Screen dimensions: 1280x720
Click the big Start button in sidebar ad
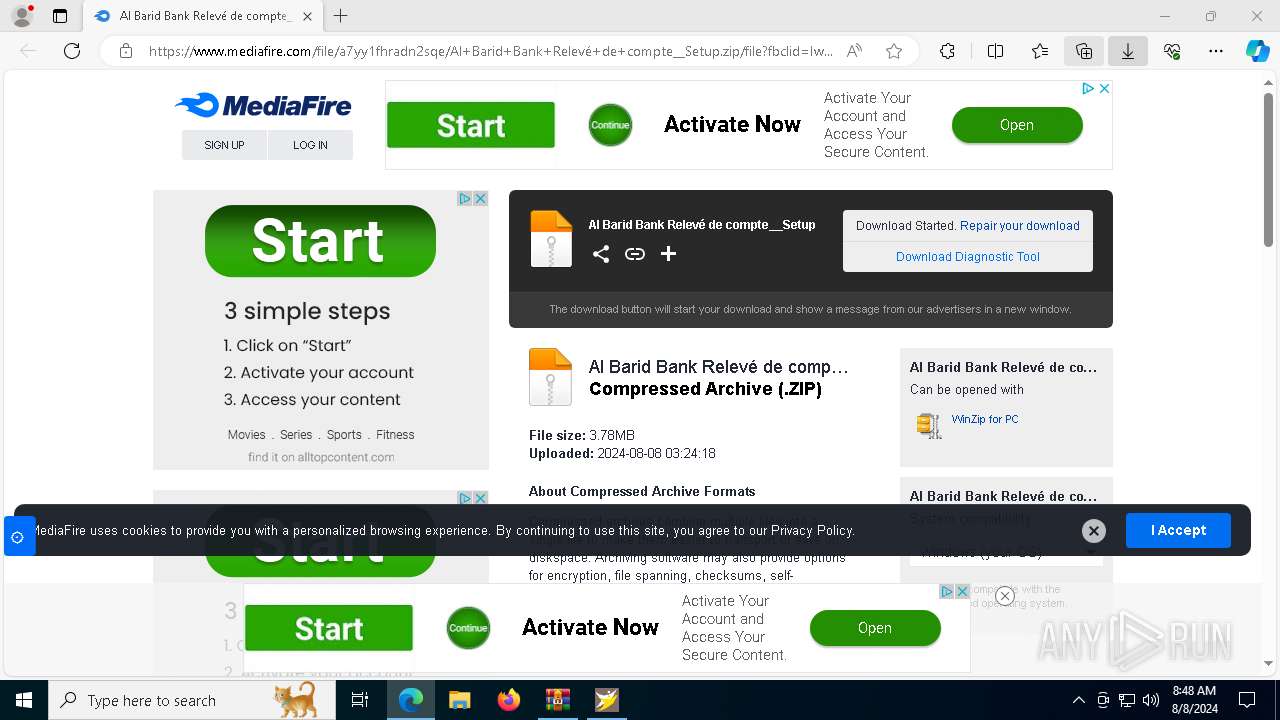pyautogui.click(x=320, y=241)
